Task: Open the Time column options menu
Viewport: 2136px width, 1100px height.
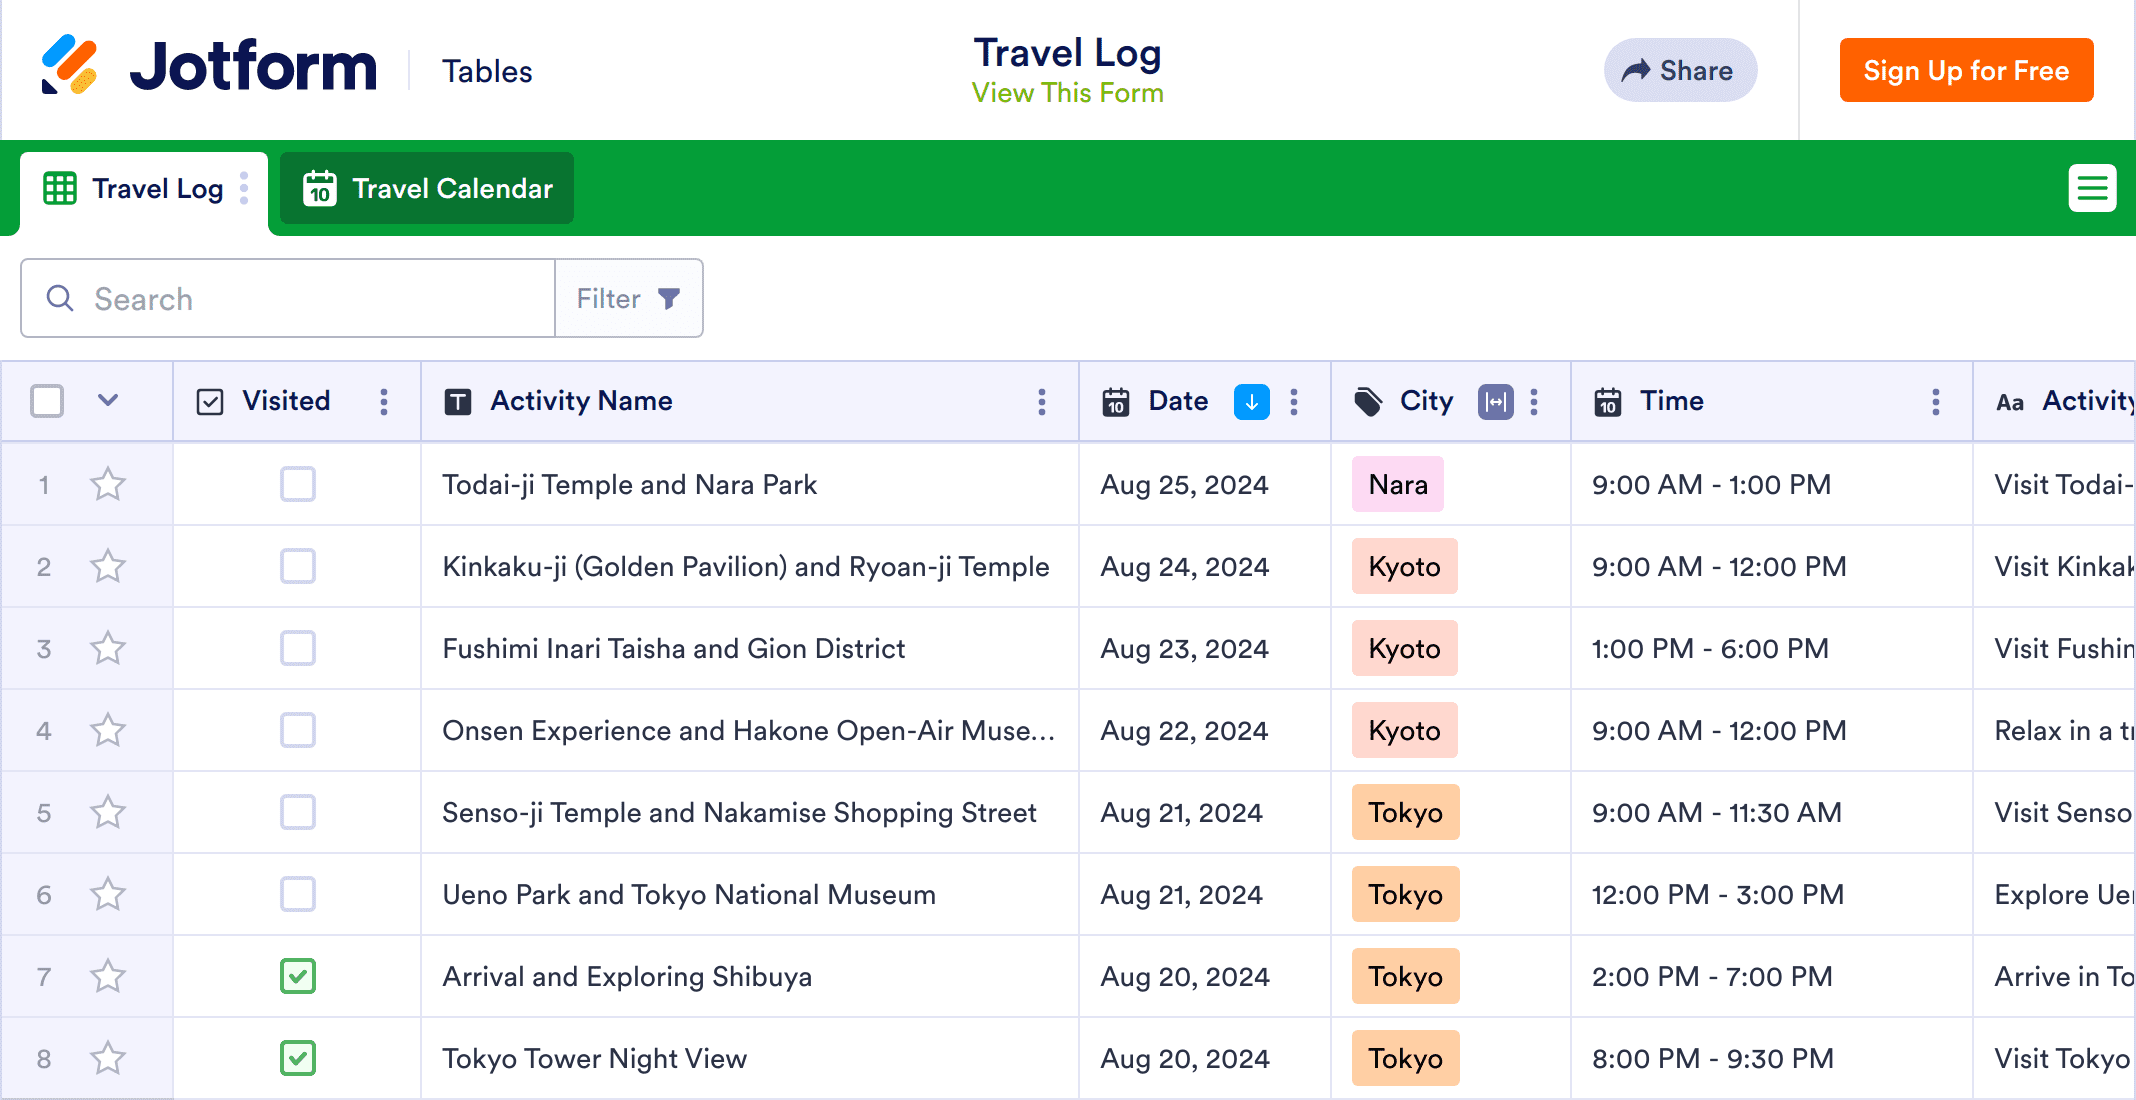Action: click(1935, 402)
